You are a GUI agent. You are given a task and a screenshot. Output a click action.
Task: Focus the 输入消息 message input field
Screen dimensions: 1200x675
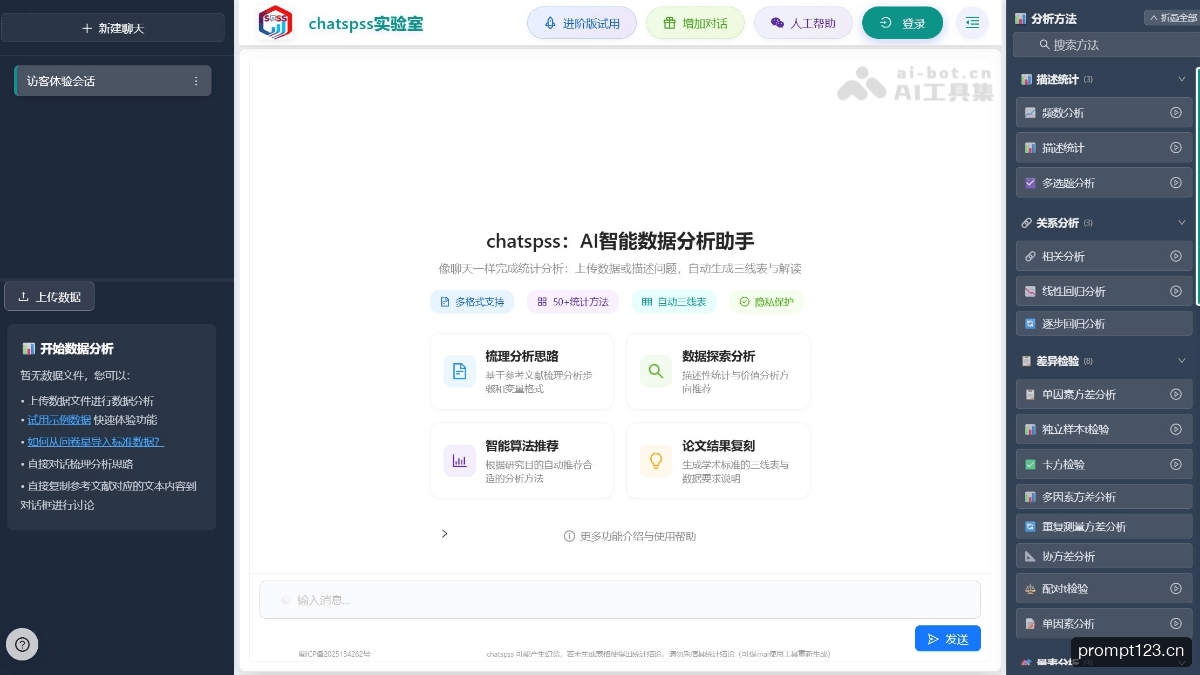click(620, 600)
